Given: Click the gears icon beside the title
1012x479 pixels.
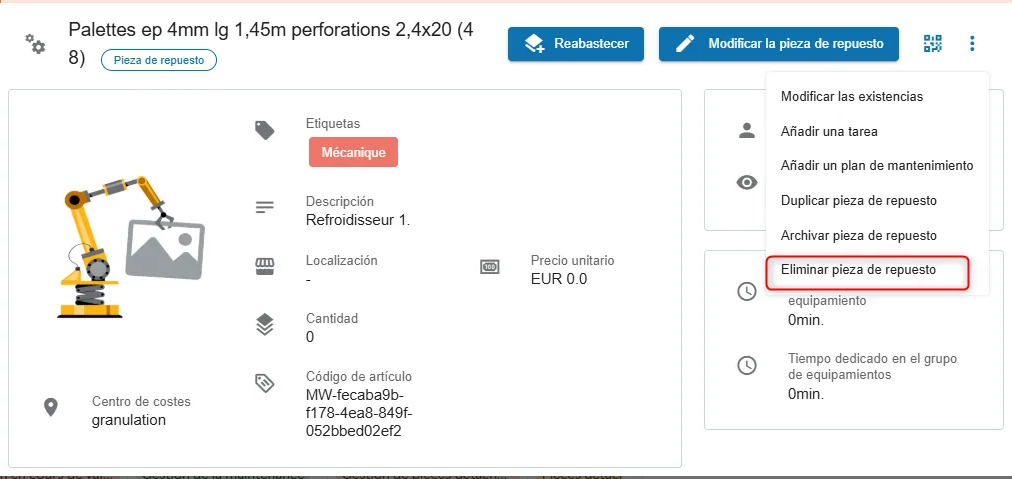Looking at the screenshot, I should (36, 43).
